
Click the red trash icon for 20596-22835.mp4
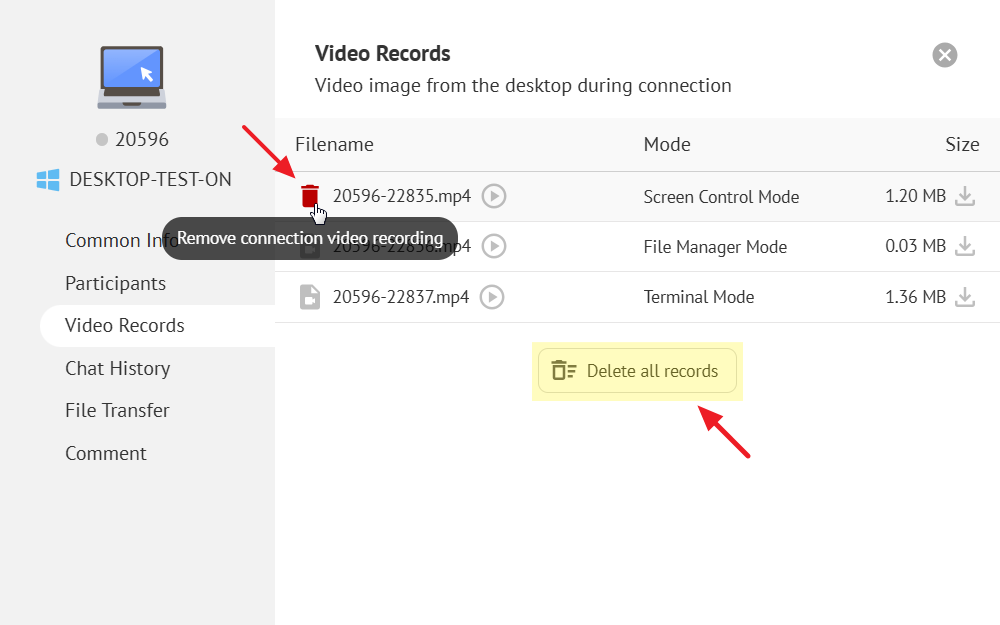[310, 195]
